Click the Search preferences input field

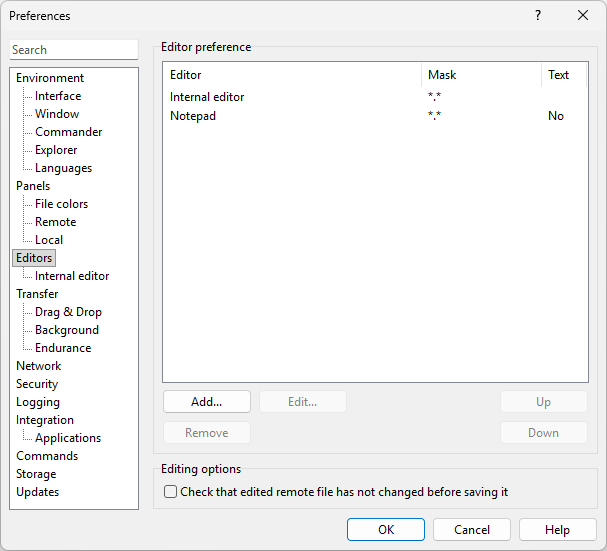(x=74, y=50)
